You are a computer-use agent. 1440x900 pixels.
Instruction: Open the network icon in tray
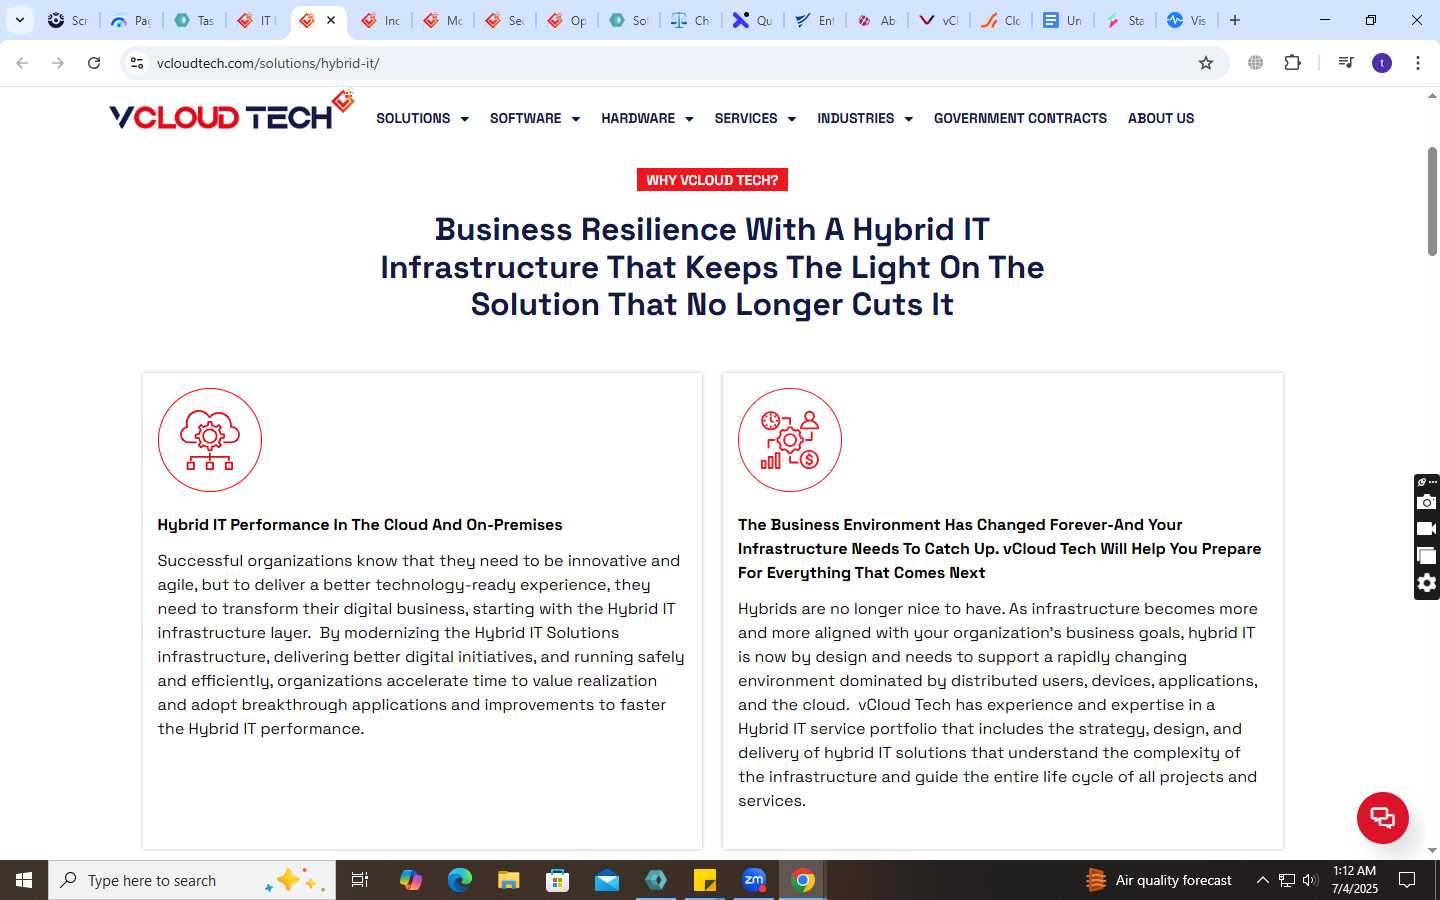point(1287,880)
